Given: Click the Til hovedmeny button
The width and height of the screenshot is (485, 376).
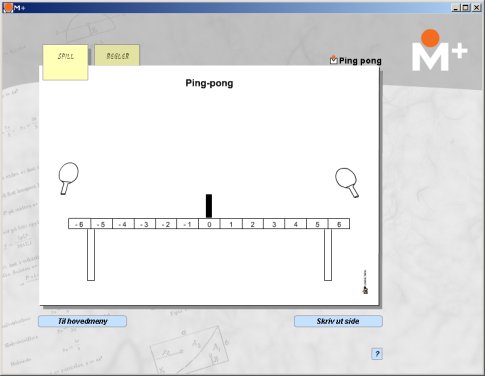Looking at the screenshot, I should pos(82,321).
